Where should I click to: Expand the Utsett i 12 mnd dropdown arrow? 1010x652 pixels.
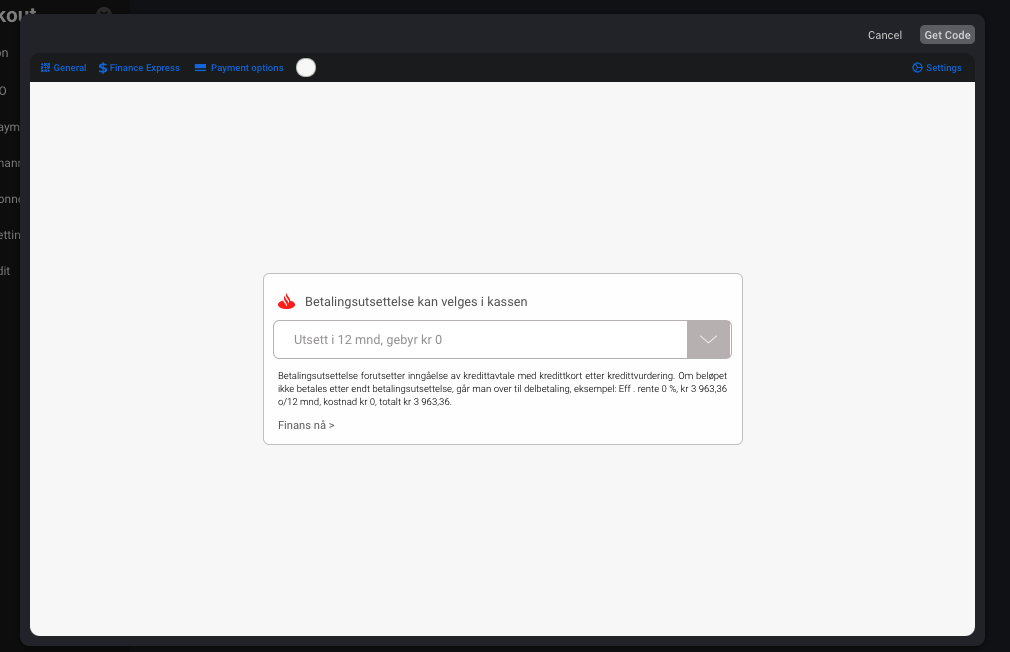click(709, 340)
